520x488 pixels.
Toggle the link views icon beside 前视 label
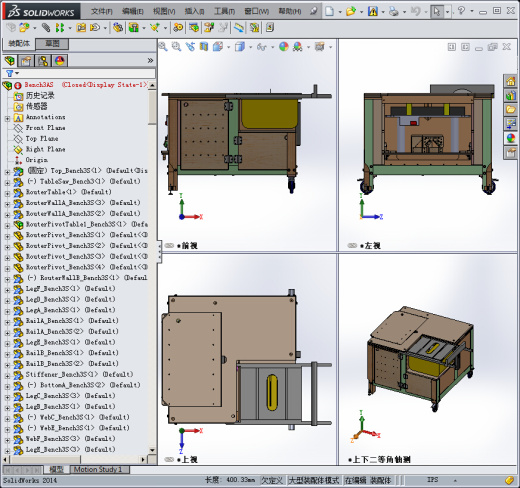click(x=169, y=246)
